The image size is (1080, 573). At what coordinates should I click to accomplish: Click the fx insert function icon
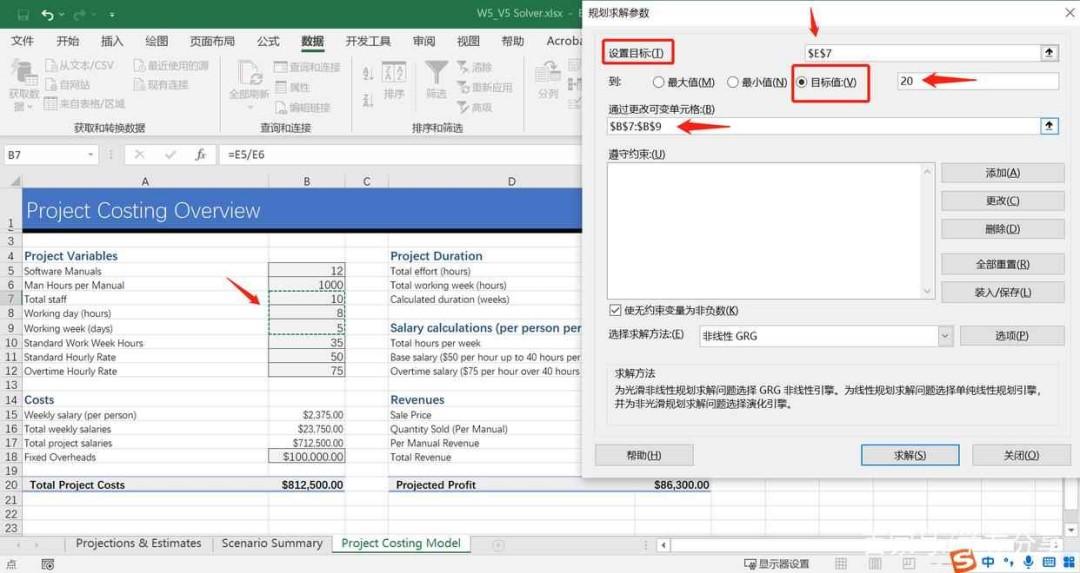pyautogui.click(x=200, y=155)
